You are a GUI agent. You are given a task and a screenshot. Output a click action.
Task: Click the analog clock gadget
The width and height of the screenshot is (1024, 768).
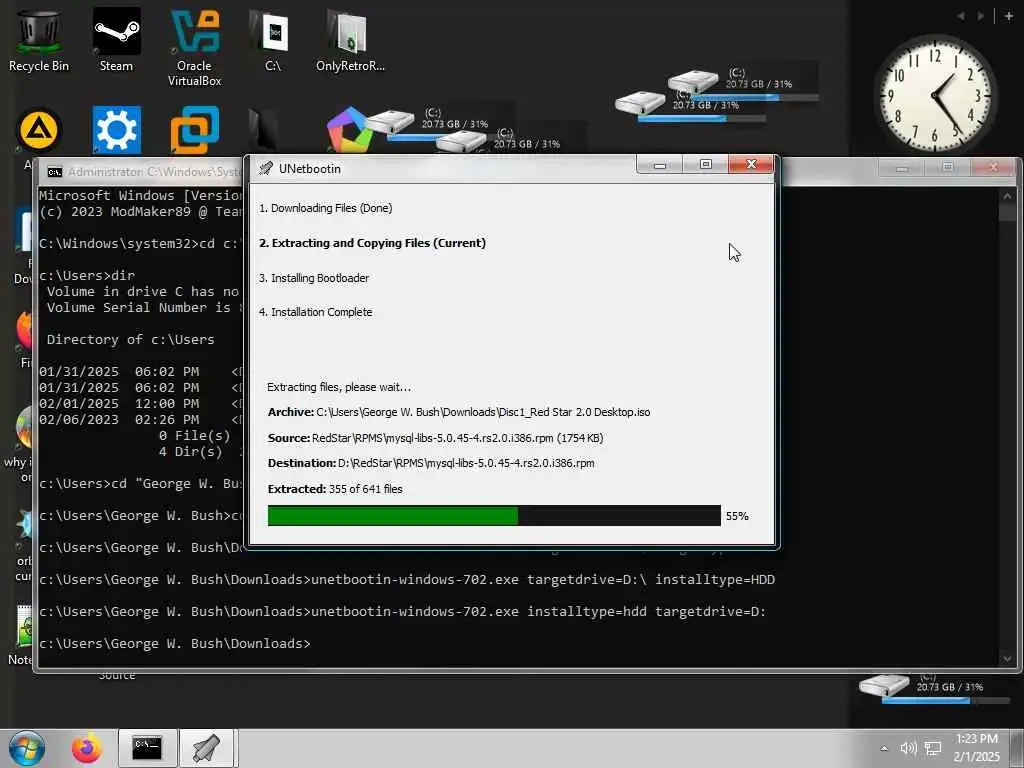coord(936,95)
